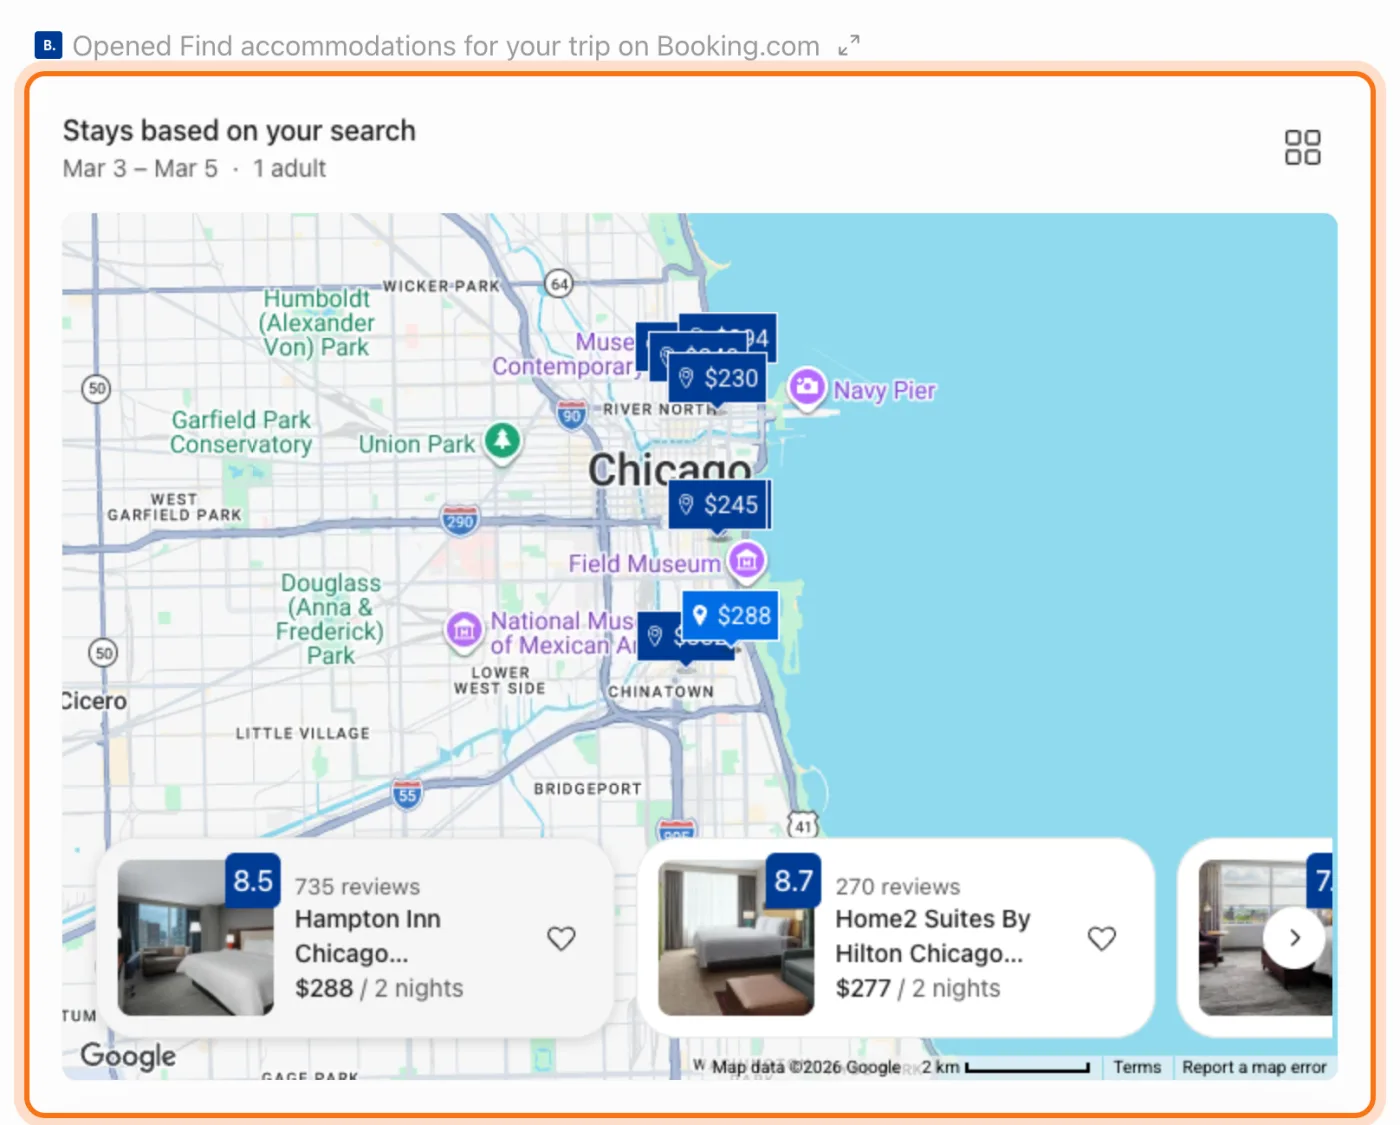Click the 'Opened Find accommodations' header text

(x=446, y=46)
